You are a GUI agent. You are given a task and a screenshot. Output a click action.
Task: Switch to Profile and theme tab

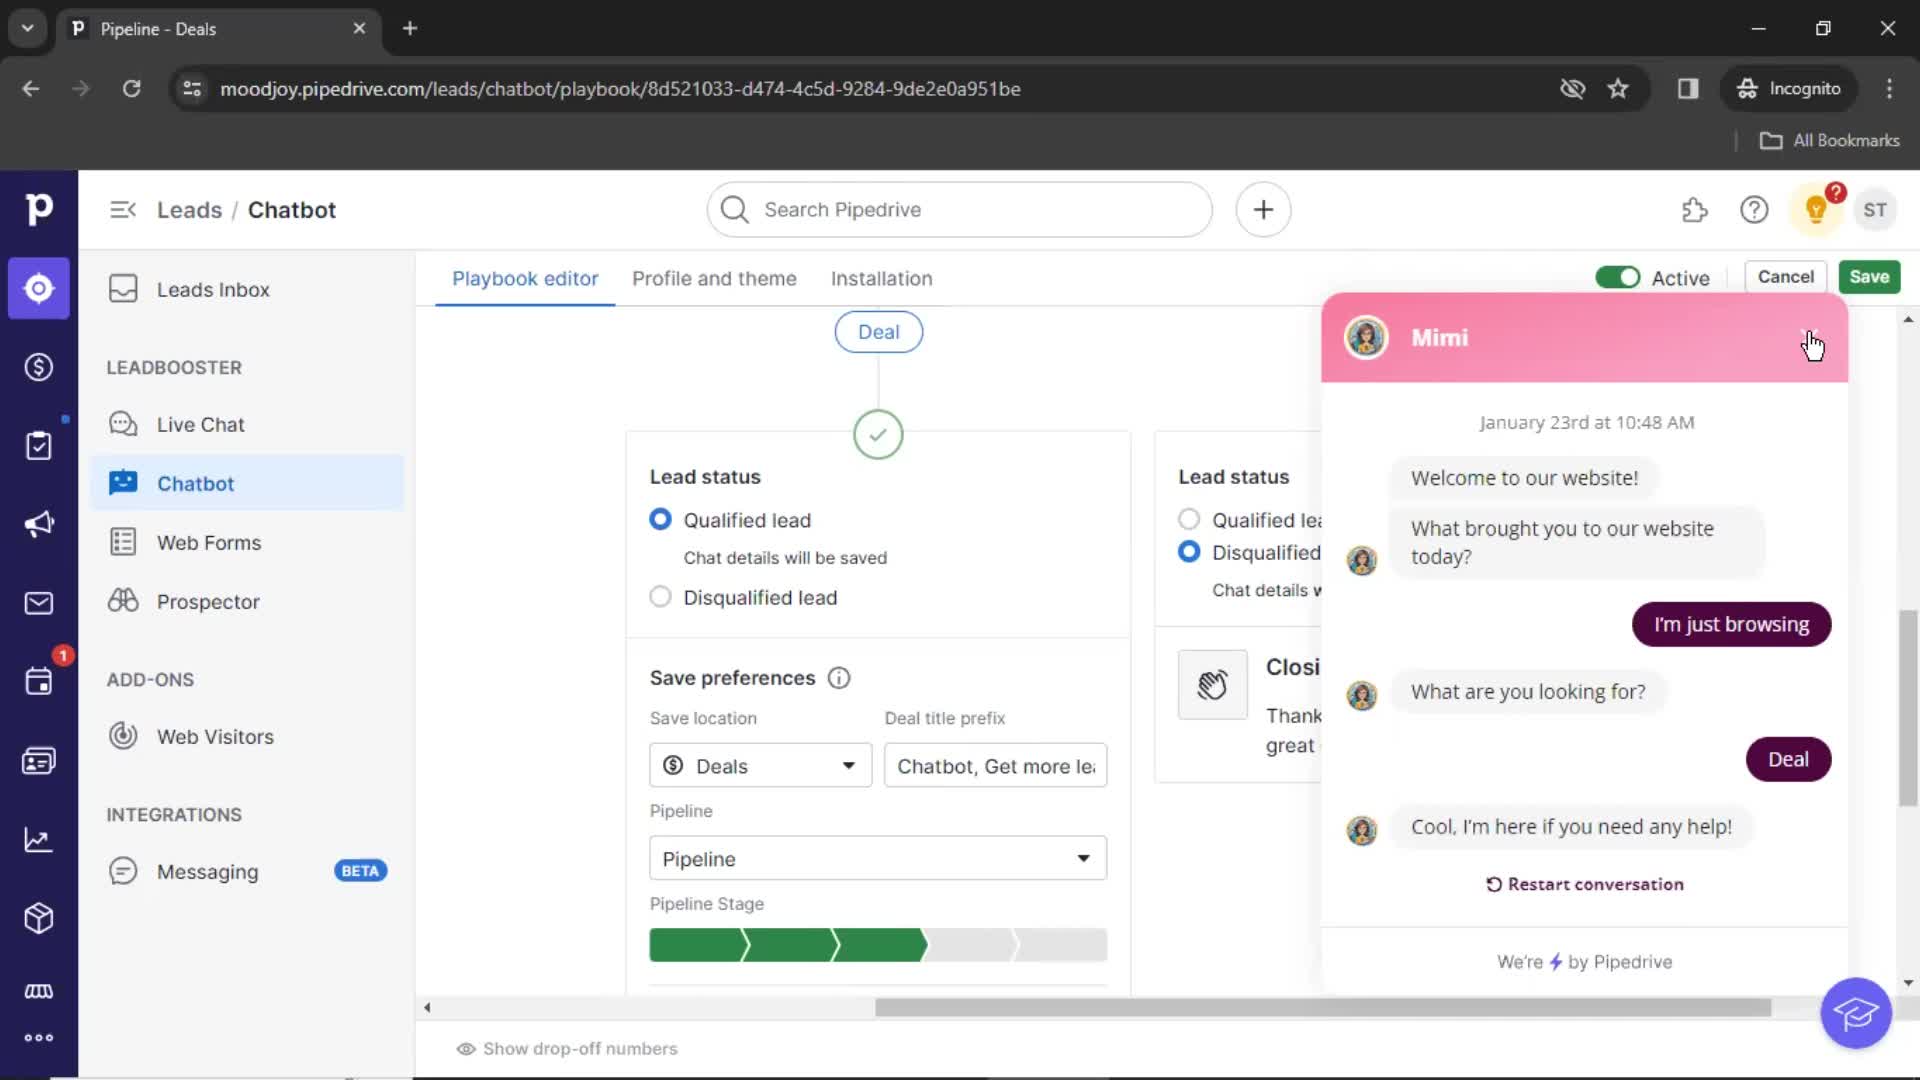714,279
